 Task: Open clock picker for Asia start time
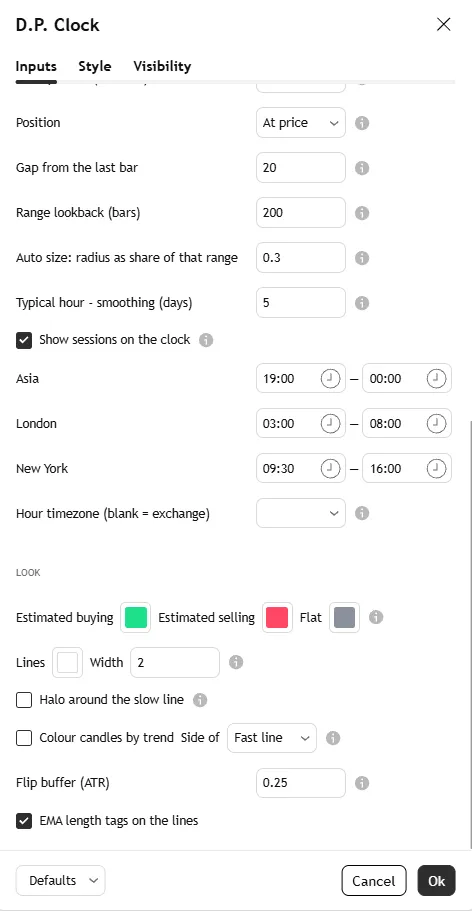[x=330, y=379]
